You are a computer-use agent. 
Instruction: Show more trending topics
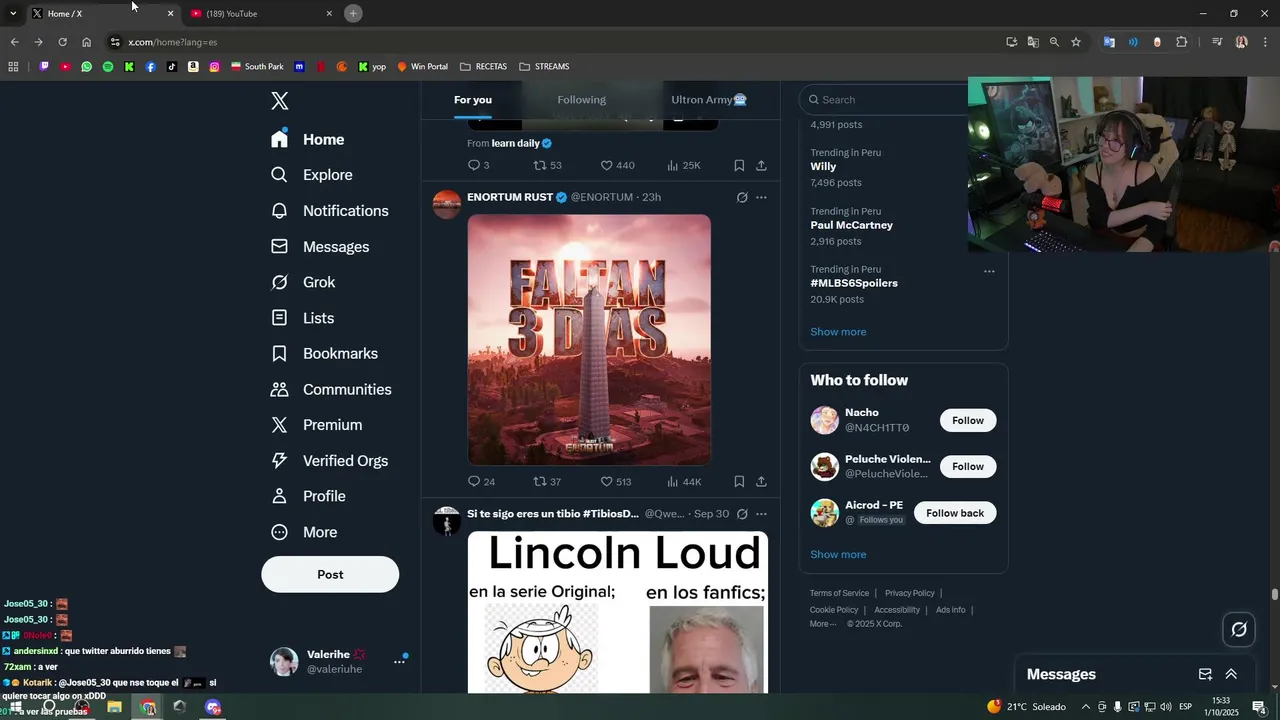[x=838, y=332]
